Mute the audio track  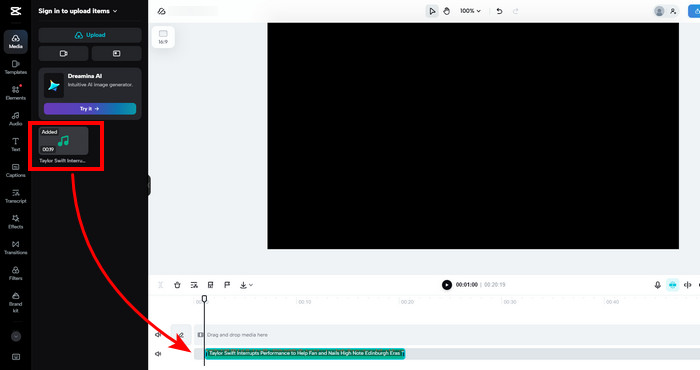tap(158, 354)
